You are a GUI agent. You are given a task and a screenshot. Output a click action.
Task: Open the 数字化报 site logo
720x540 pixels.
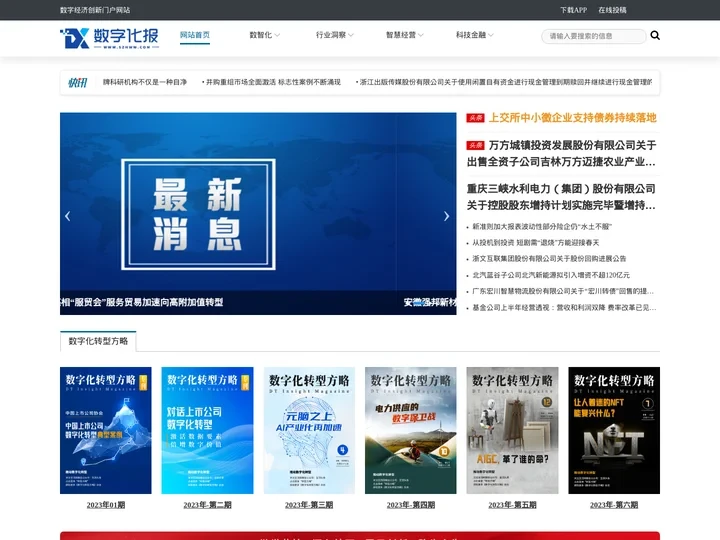pyautogui.click(x=110, y=38)
